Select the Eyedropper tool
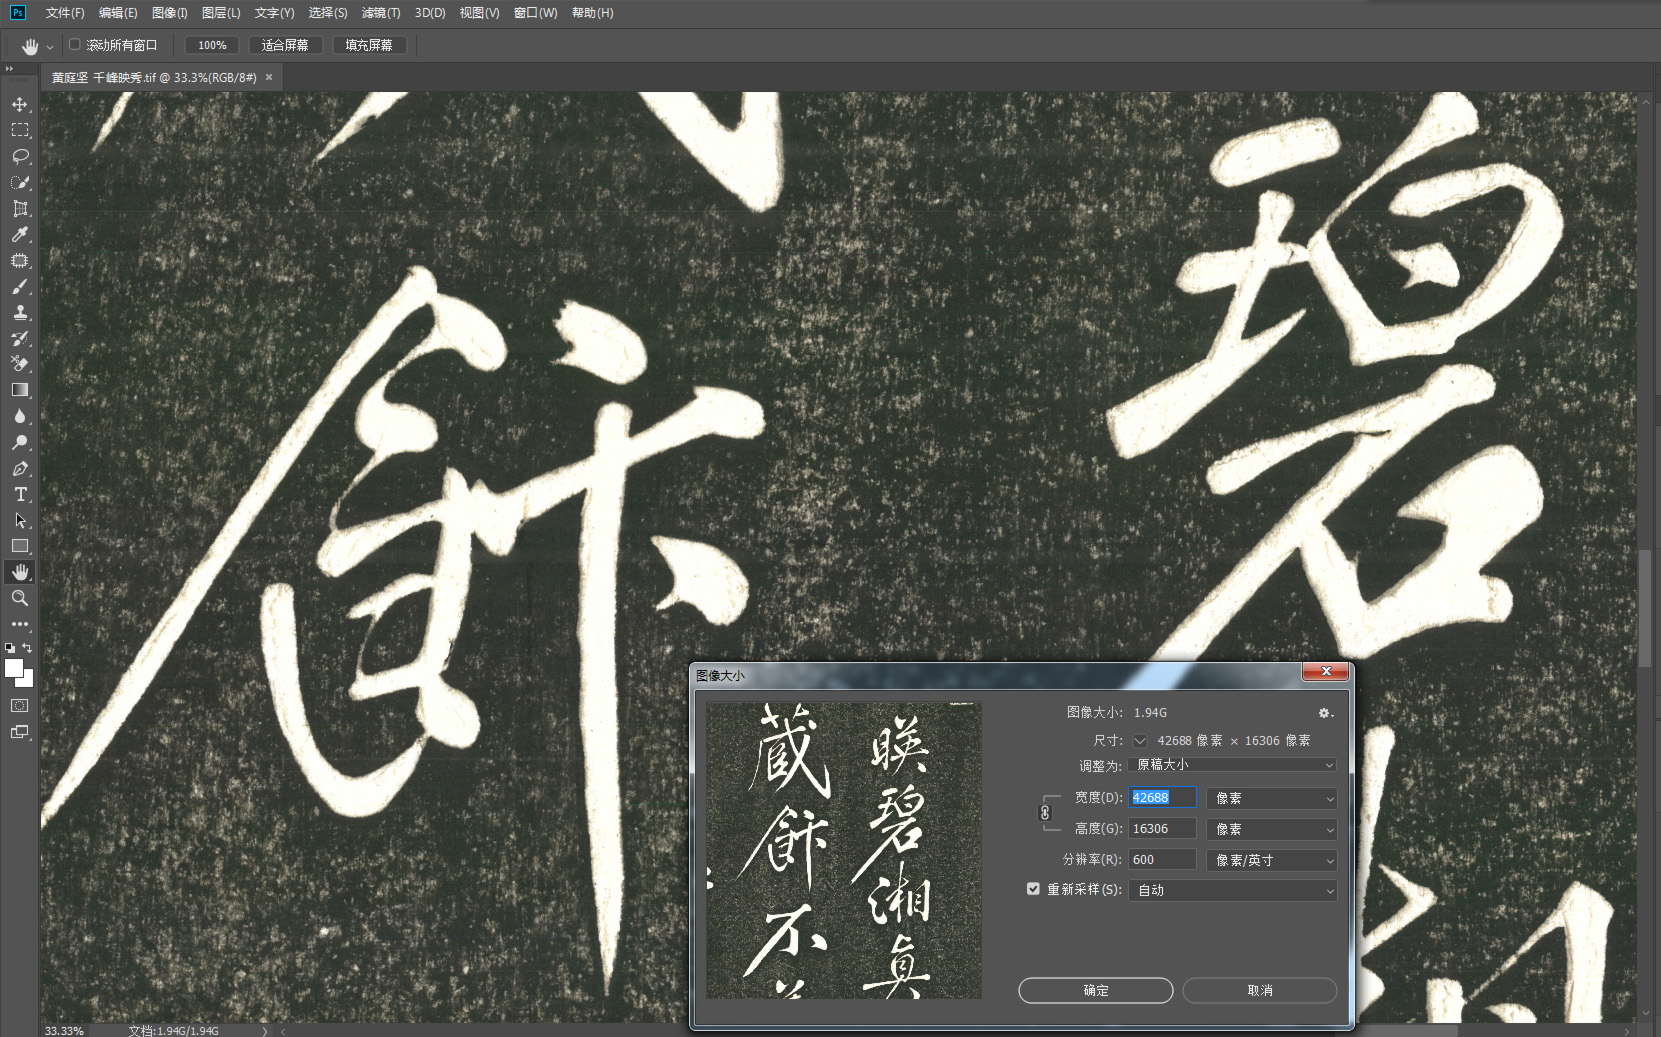Screen dimensions: 1661x1037 point(20,234)
